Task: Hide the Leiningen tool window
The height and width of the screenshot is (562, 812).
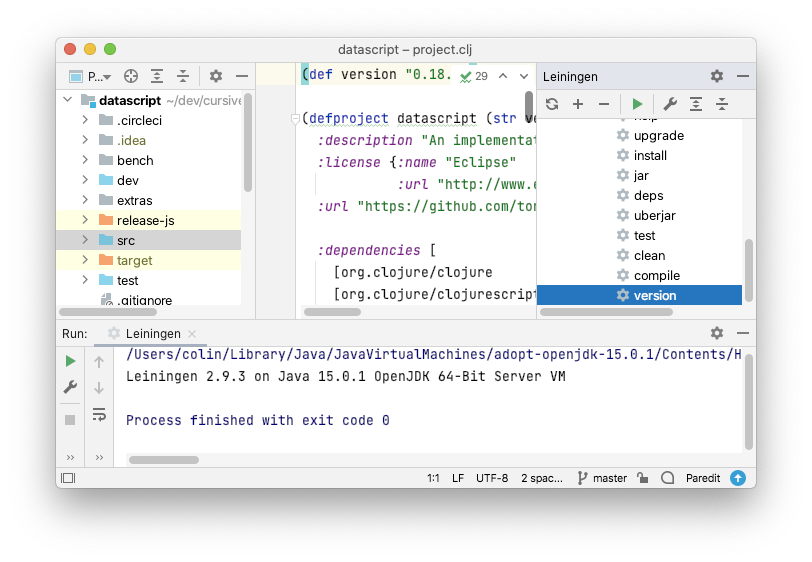Action: coord(743,76)
